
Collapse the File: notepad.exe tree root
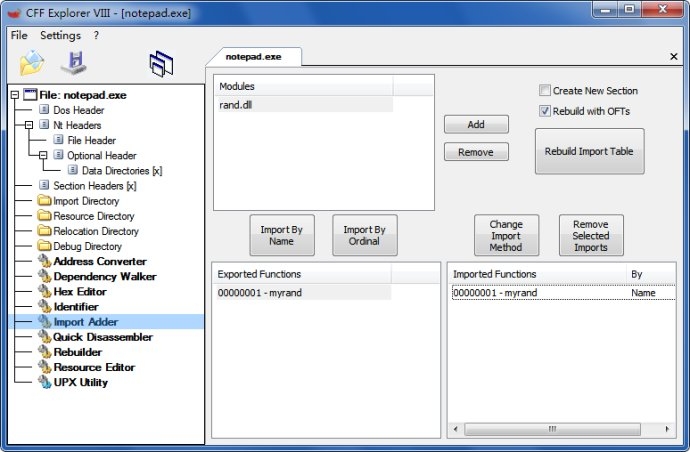tap(15, 95)
